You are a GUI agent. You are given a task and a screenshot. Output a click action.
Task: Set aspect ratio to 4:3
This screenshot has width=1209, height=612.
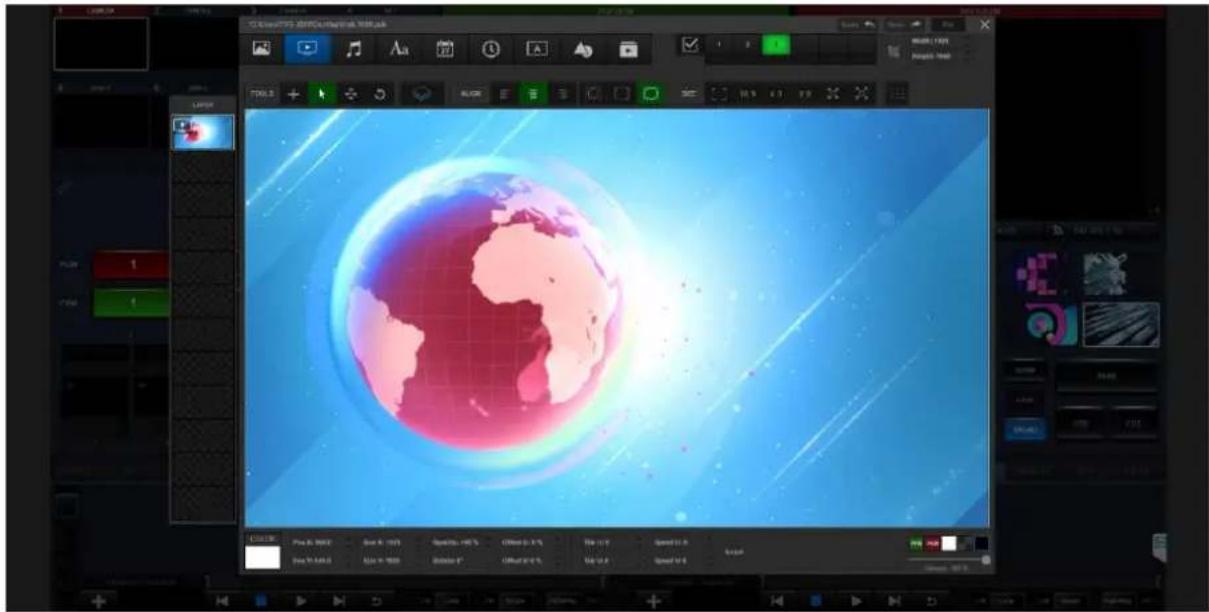click(776, 93)
